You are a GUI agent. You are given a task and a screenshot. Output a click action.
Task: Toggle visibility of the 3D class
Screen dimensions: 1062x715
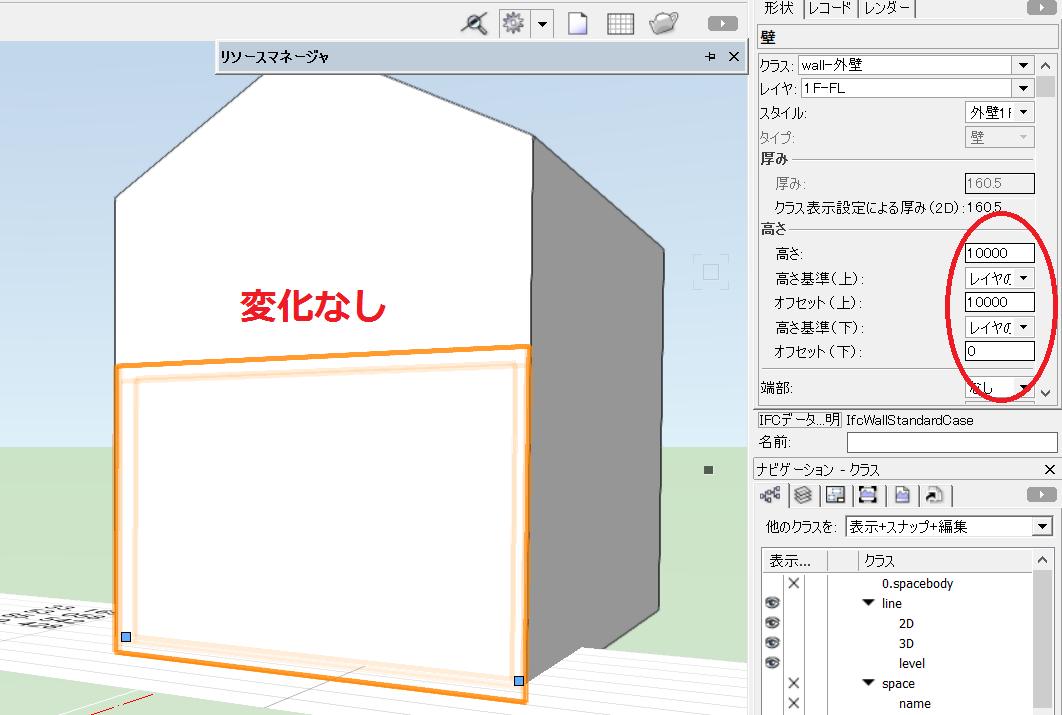(772, 643)
